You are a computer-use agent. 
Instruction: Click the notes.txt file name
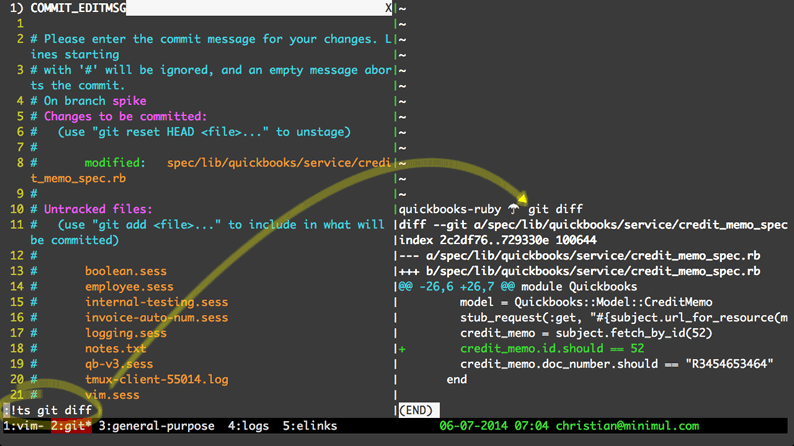click(115, 348)
